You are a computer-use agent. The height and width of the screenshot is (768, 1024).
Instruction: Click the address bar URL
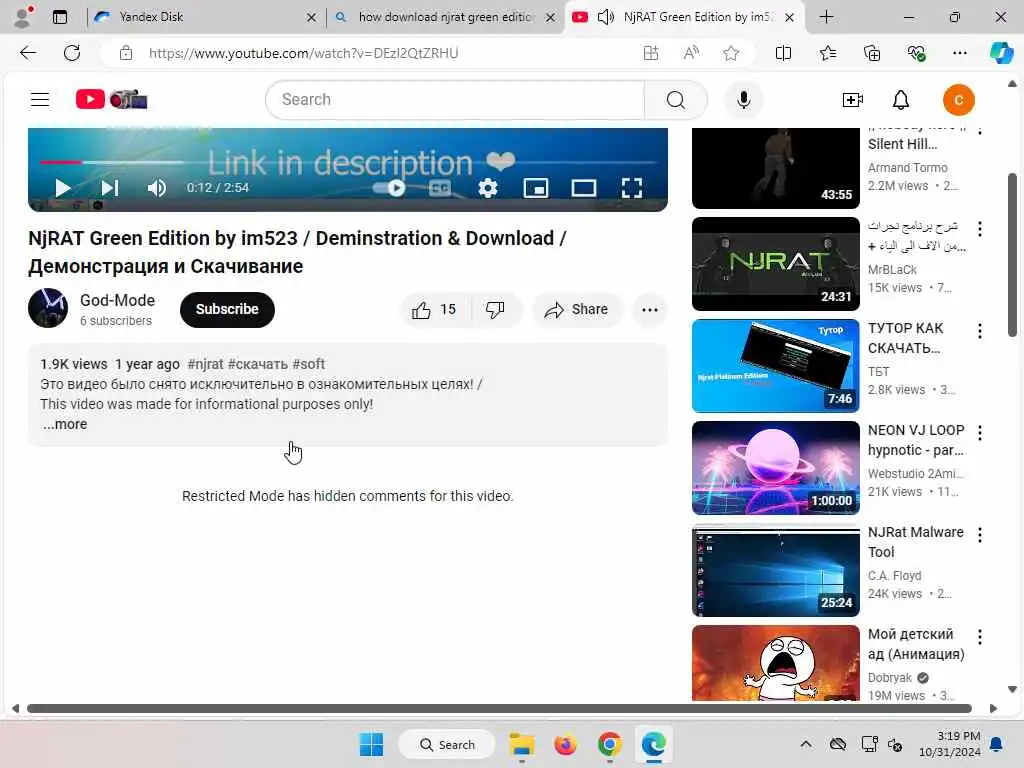point(304,53)
